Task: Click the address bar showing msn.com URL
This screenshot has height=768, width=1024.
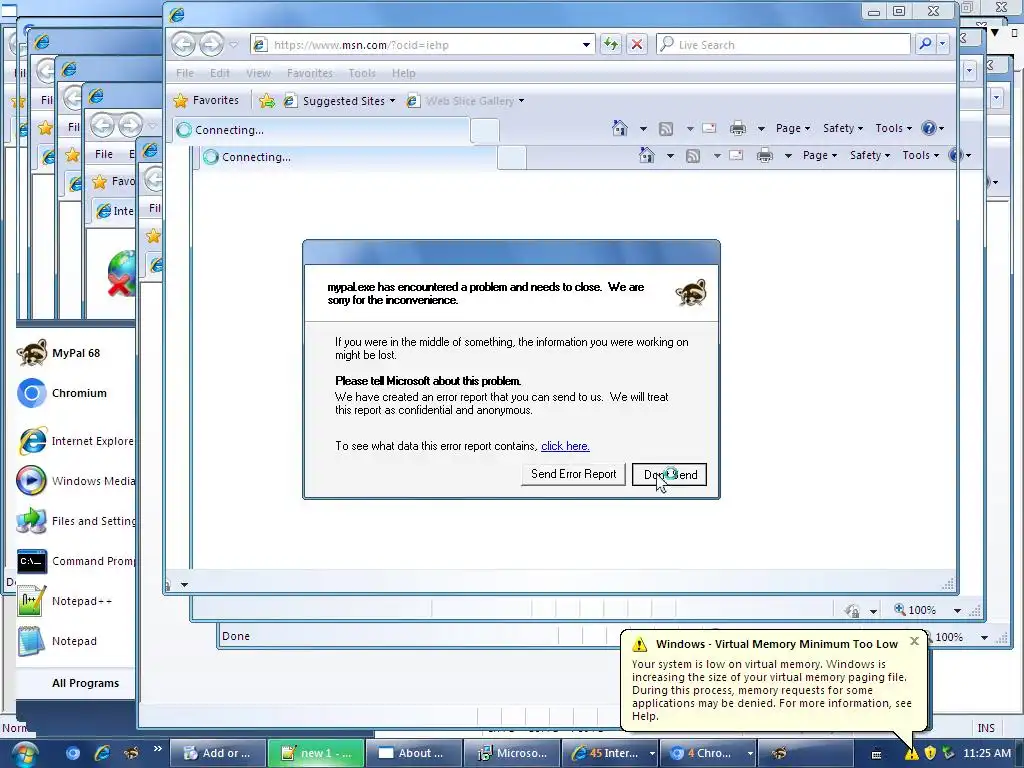Action: pyautogui.click(x=418, y=44)
